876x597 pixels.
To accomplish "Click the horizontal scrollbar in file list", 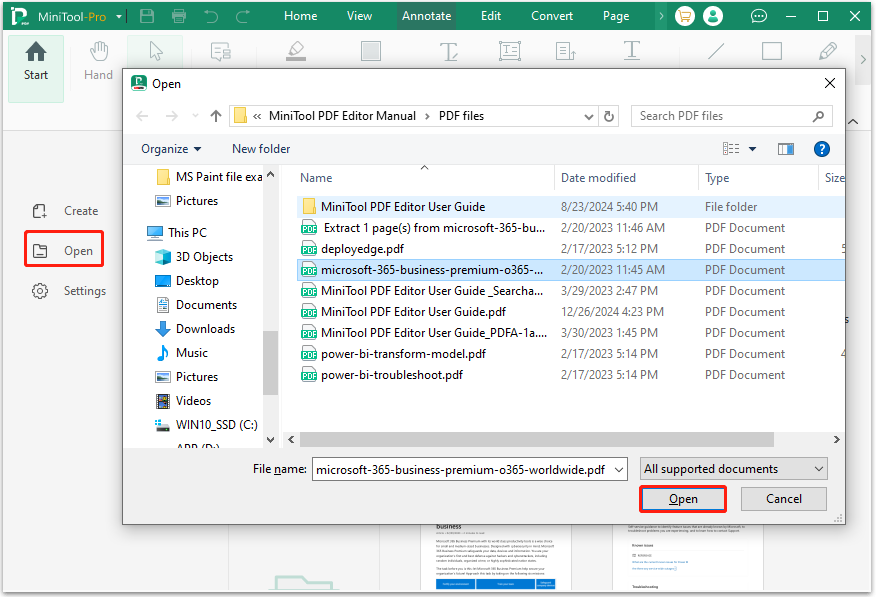I will [x=536, y=440].
